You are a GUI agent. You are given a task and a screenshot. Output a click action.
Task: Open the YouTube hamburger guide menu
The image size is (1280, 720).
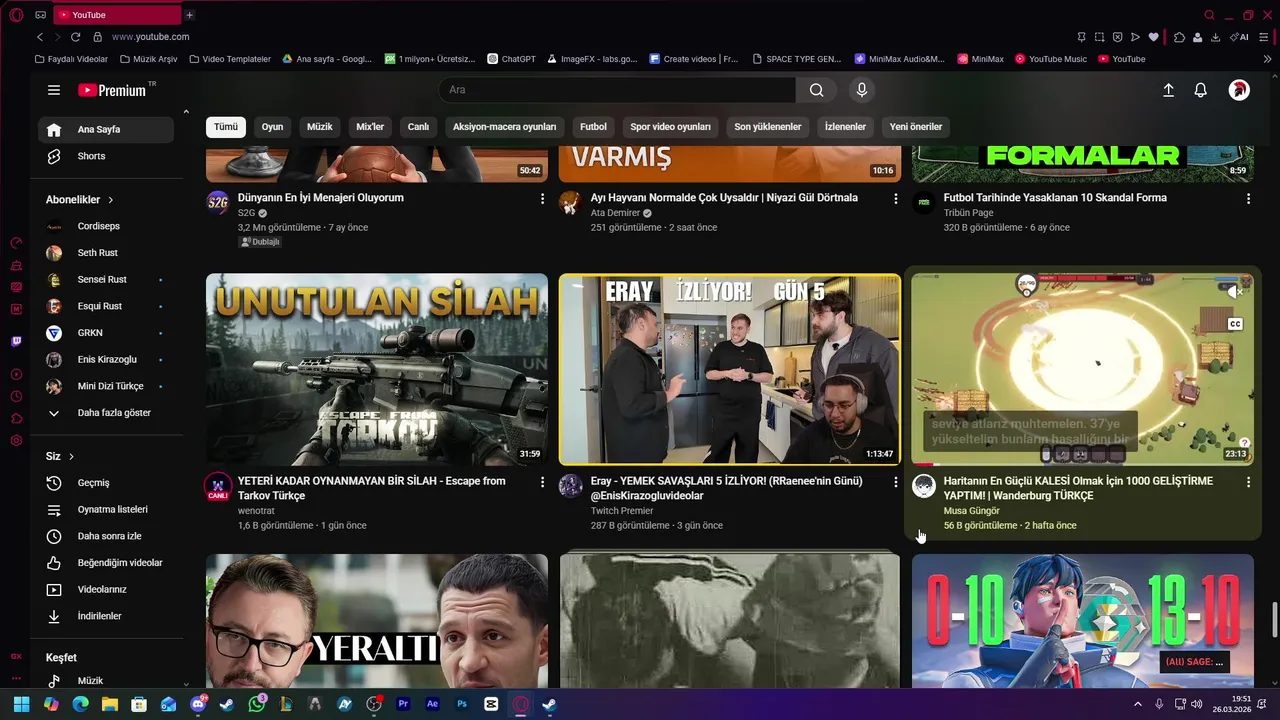coord(54,90)
